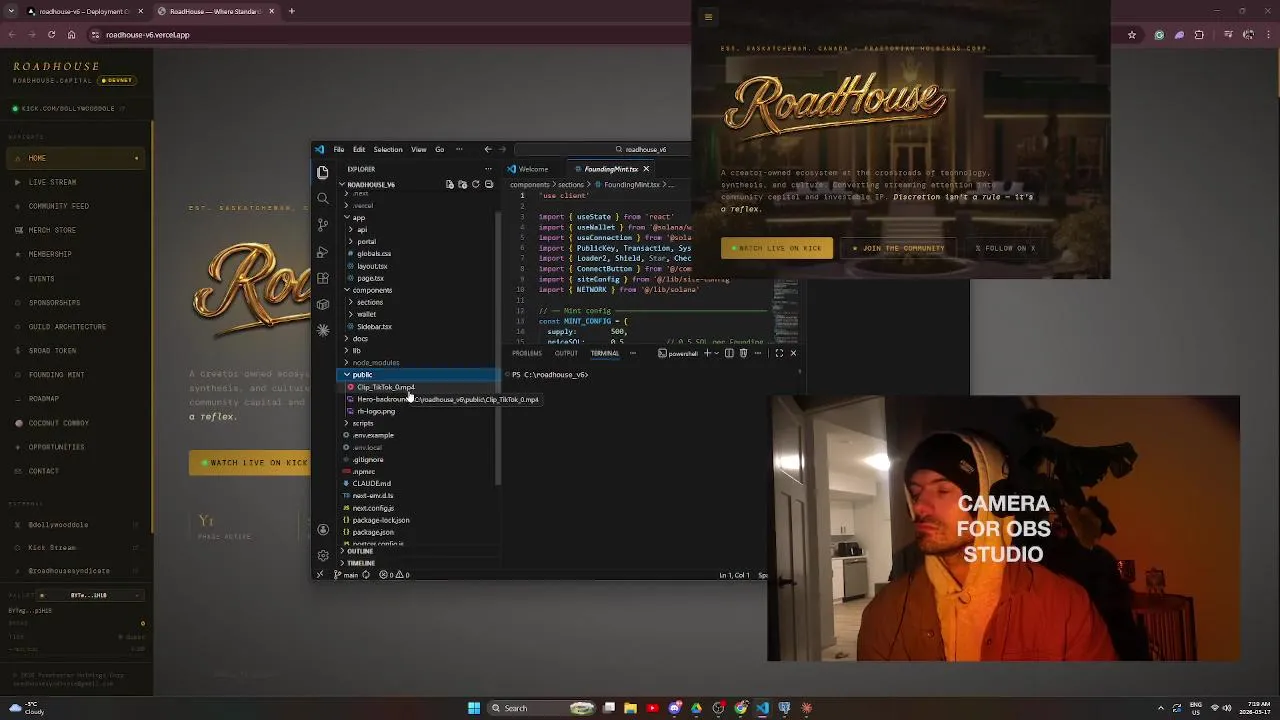Viewport: 1280px width, 720px height.
Task: Reload the browser page
Action: tap(51, 35)
